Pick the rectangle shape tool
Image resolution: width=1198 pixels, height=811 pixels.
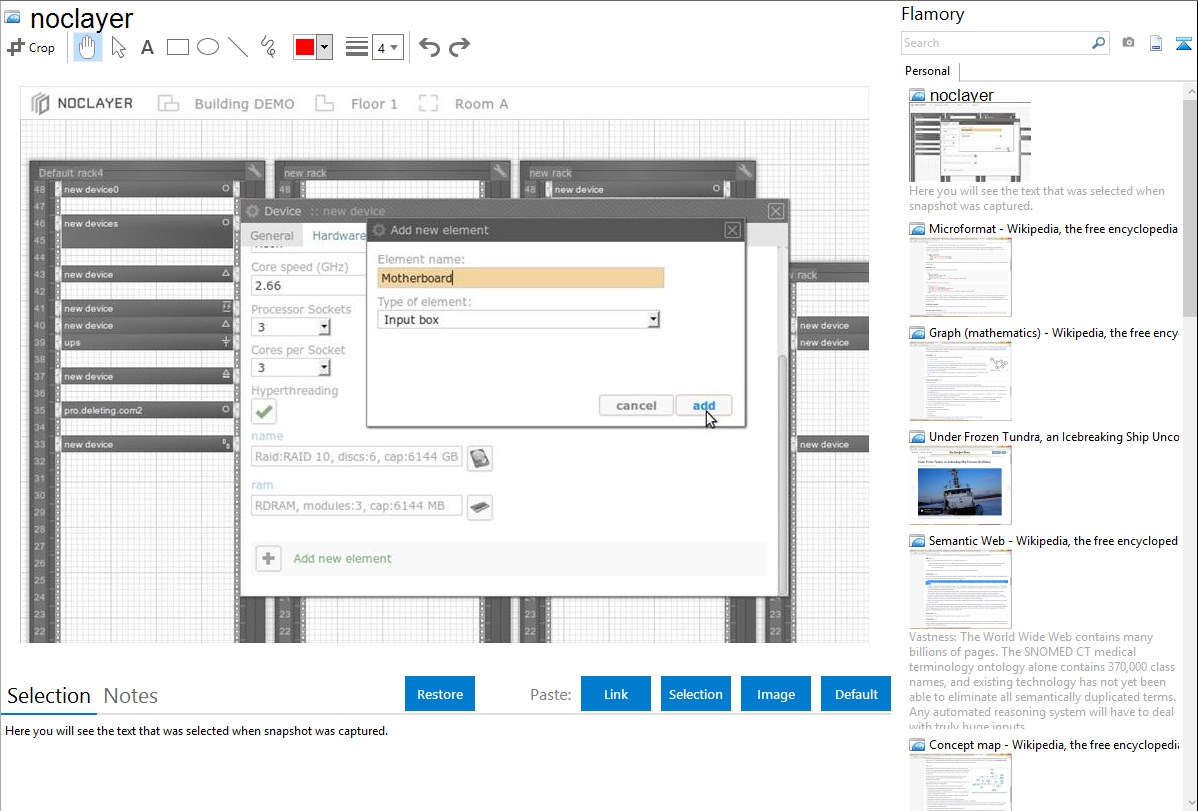pos(178,47)
